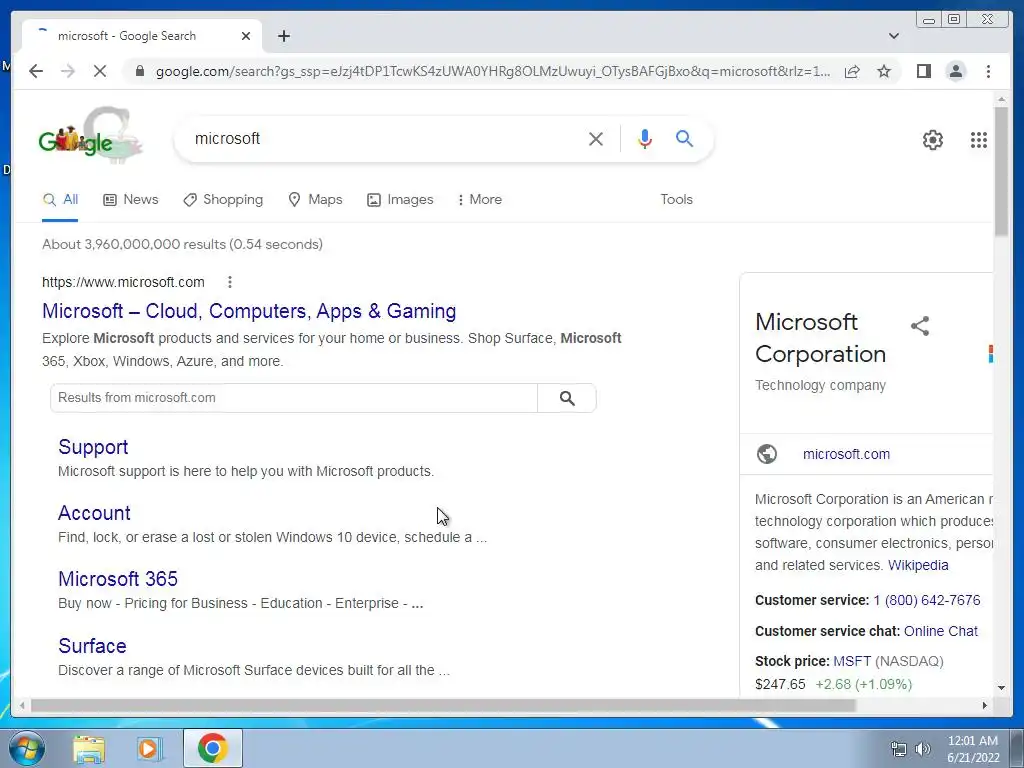Open the MSFT stock ticker link
This screenshot has width=1024, height=768.
click(852, 661)
